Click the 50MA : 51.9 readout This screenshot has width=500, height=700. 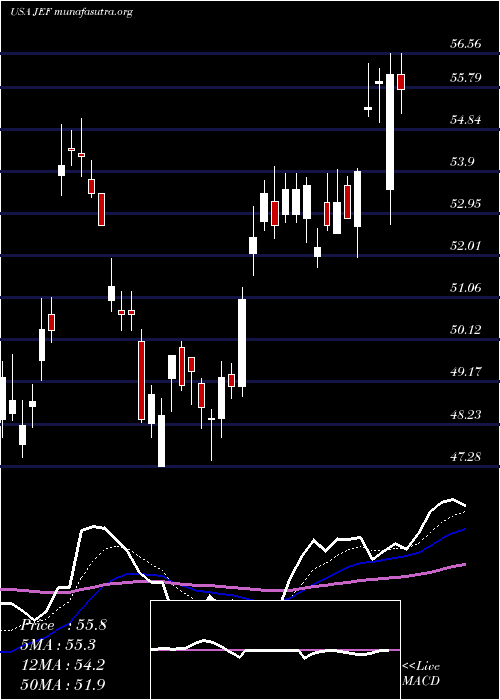[63, 685]
